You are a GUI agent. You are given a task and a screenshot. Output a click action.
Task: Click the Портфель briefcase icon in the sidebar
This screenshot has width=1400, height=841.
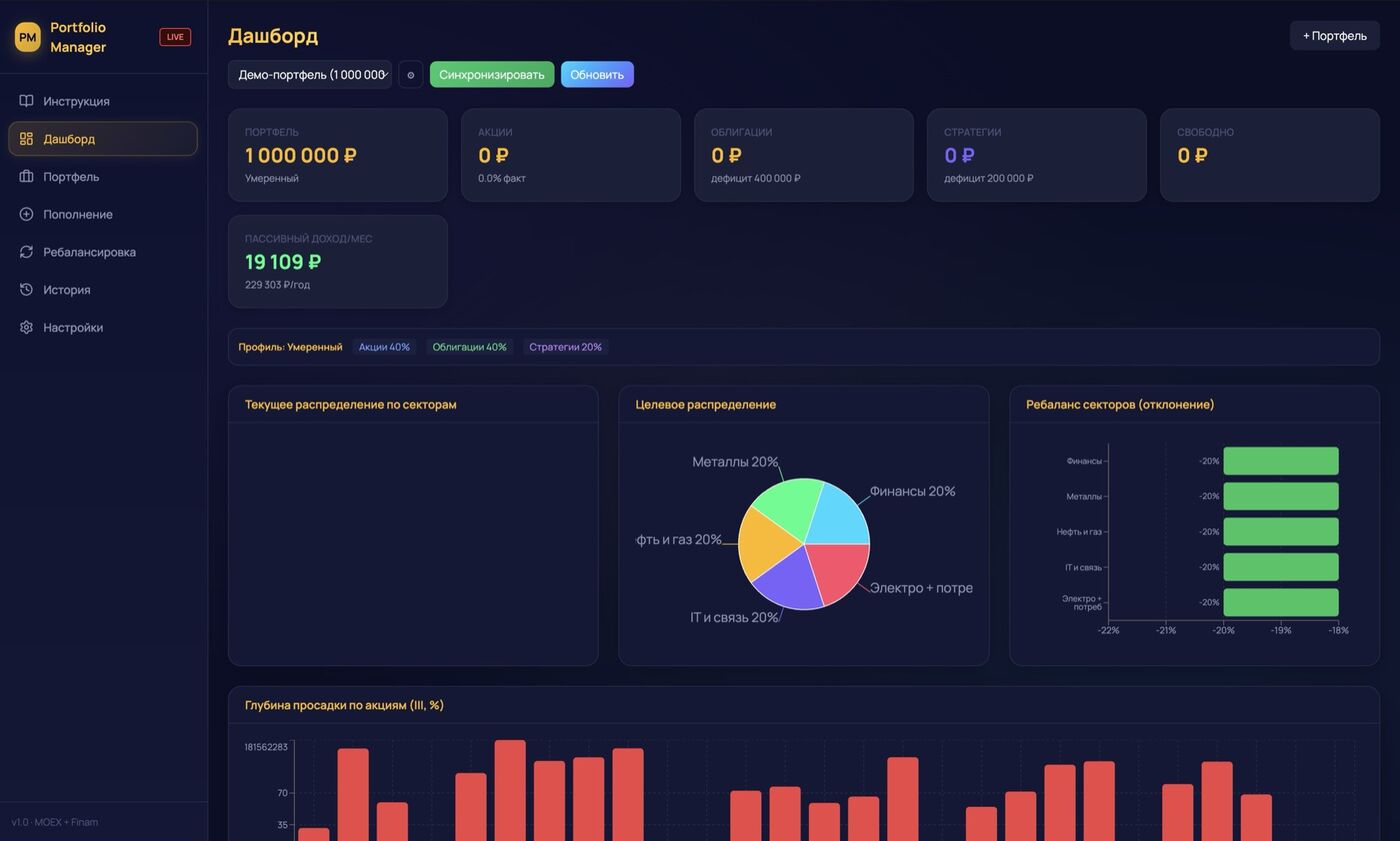(x=26, y=177)
